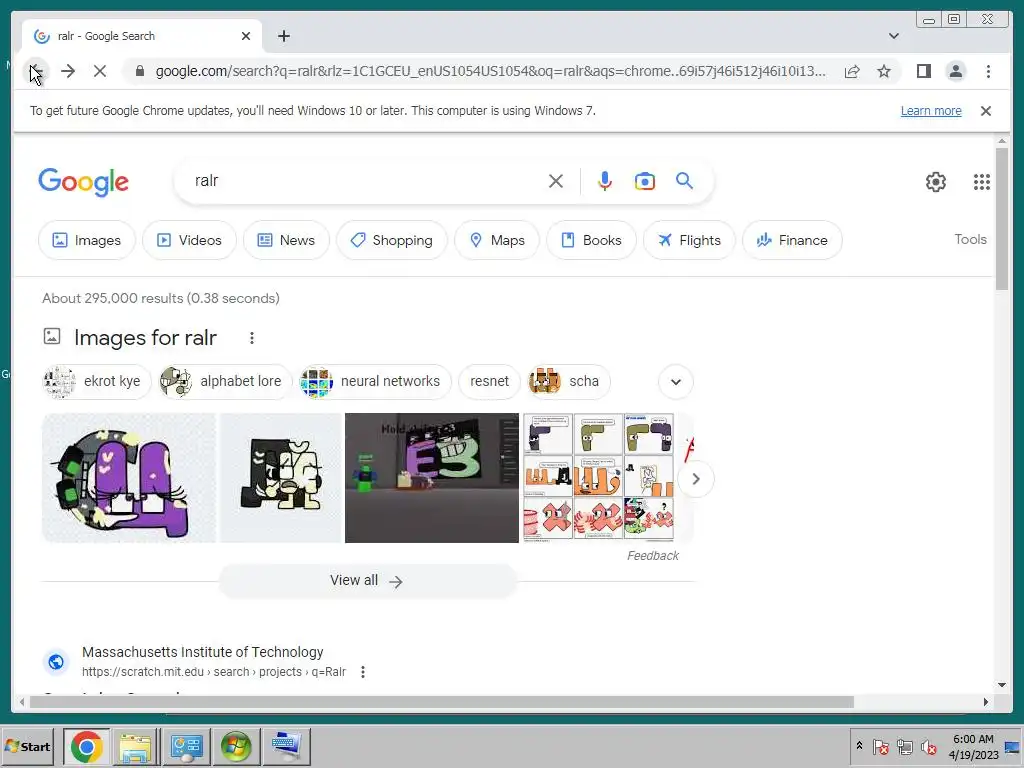1024x768 pixels.
Task: Open File Explorer from the taskbar
Action: tap(136, 746)
